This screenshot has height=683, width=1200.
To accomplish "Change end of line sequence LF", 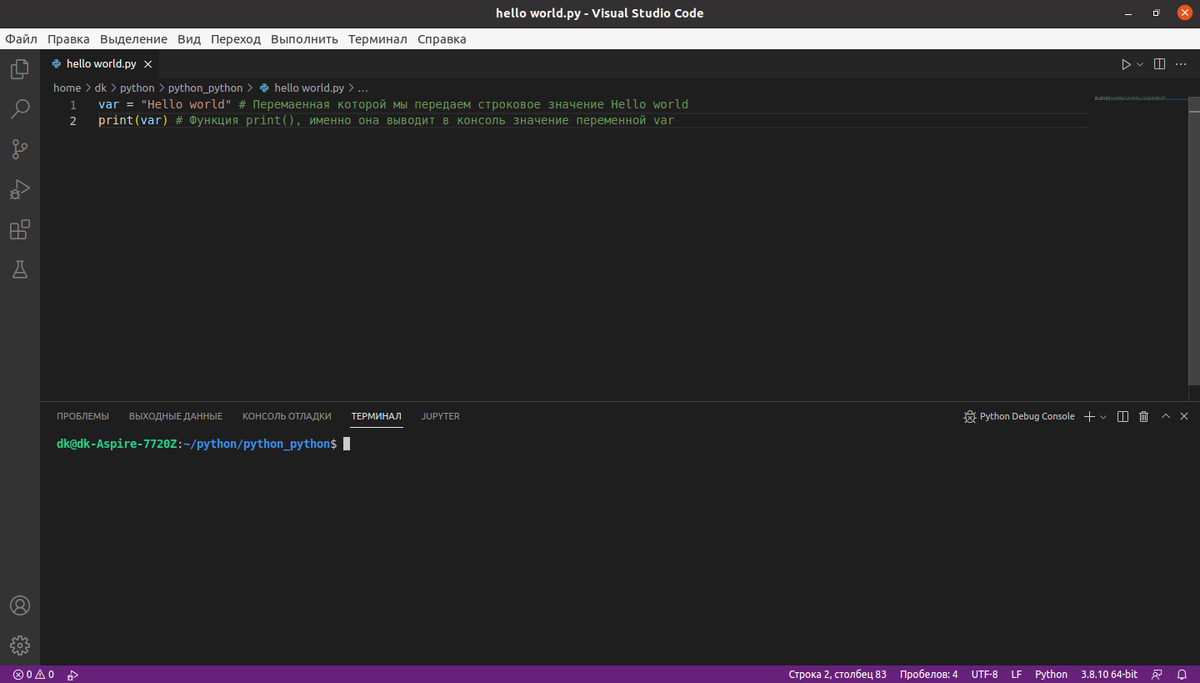I will coord(1016,674).
